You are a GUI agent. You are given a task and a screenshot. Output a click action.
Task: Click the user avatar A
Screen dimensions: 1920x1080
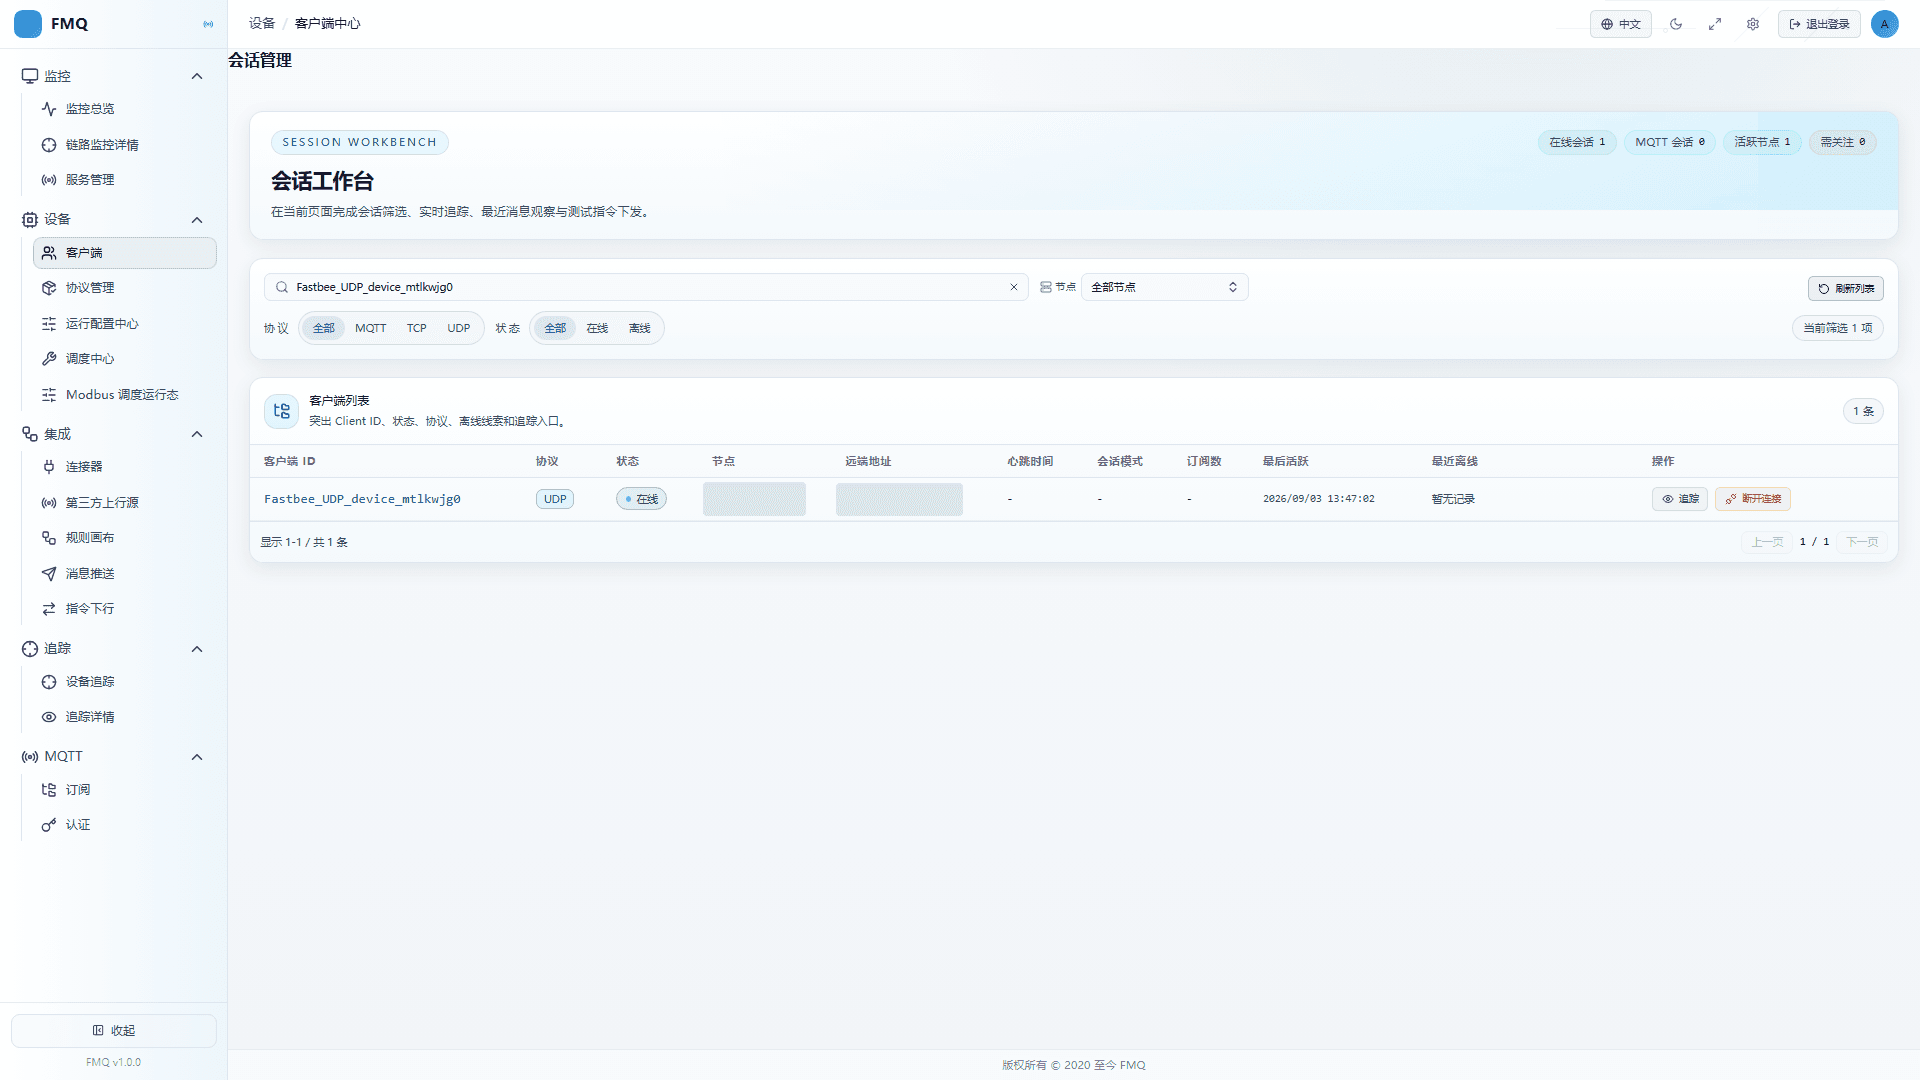click(x=1885, y=24)
